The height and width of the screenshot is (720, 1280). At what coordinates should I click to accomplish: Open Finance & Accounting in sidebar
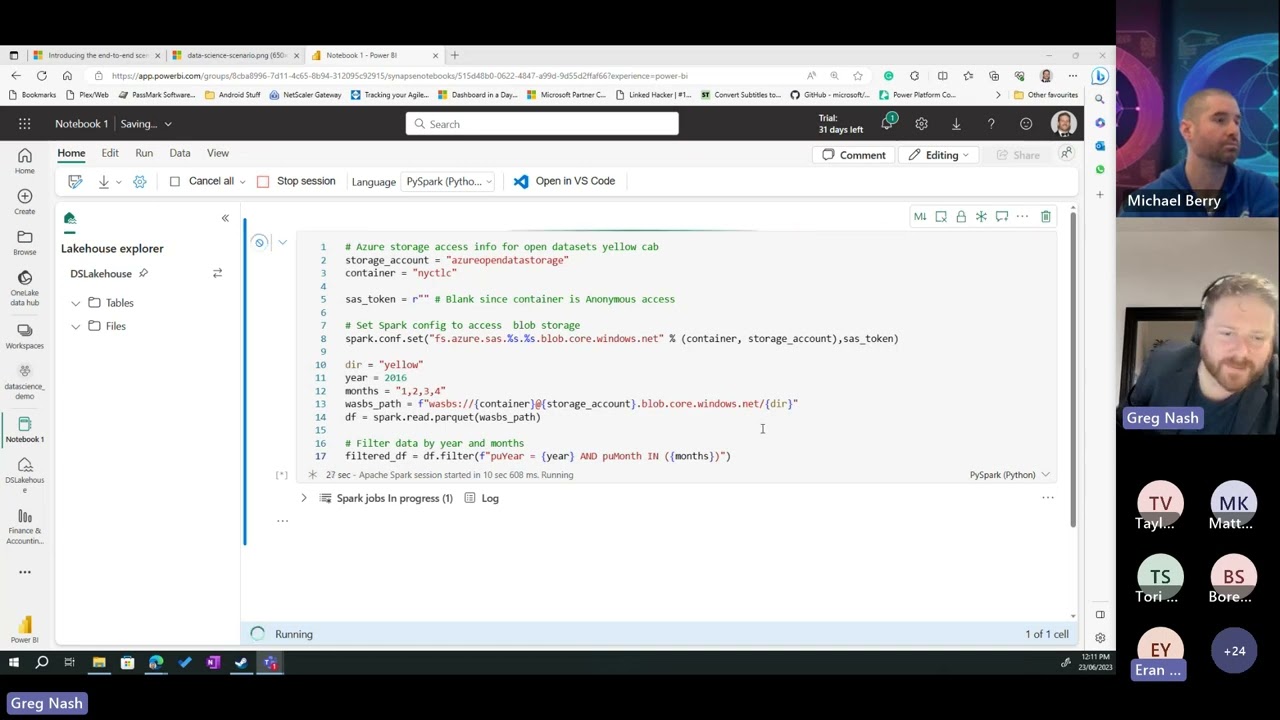tap(24, 527)
